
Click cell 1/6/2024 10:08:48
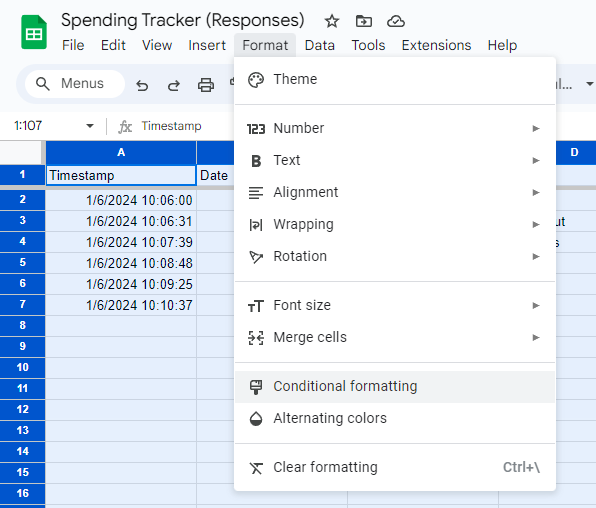pos(121,263)
